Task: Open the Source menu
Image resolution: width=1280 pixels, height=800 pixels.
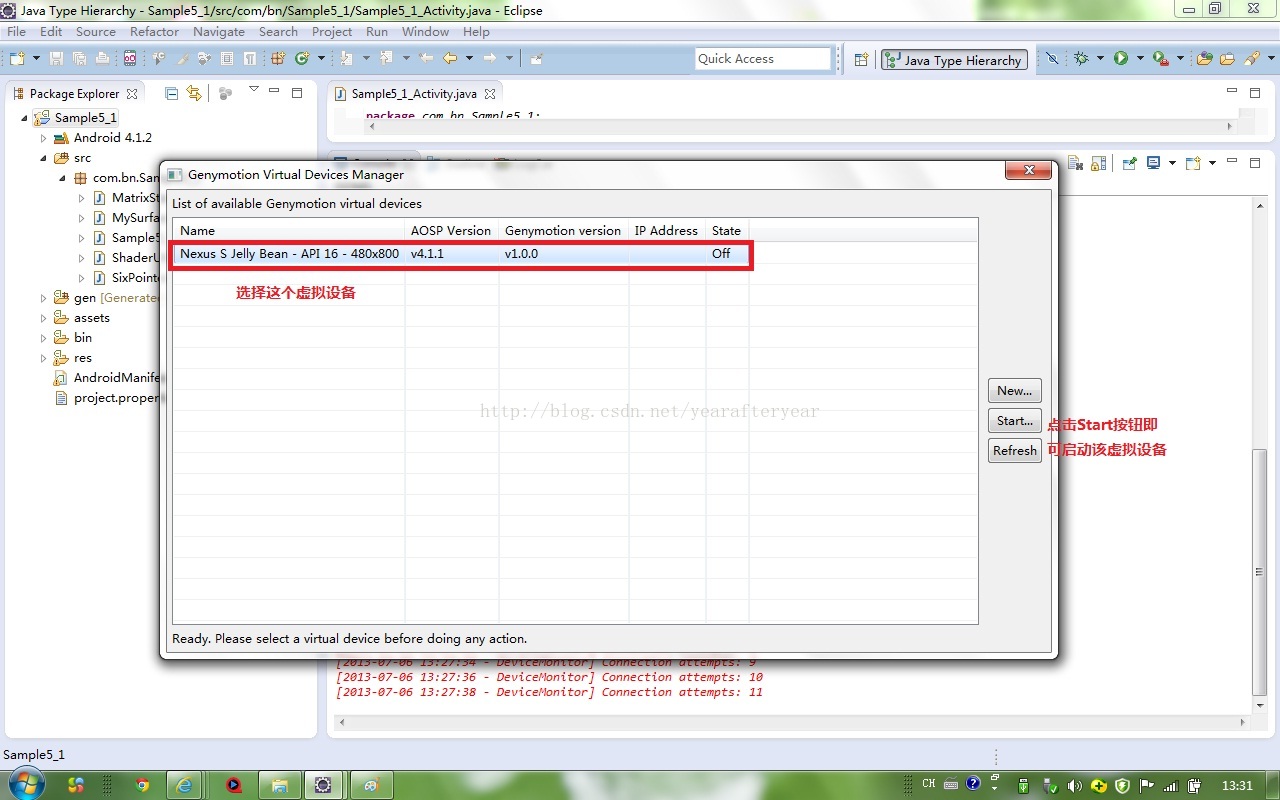Action: click(x=96, y=32)
